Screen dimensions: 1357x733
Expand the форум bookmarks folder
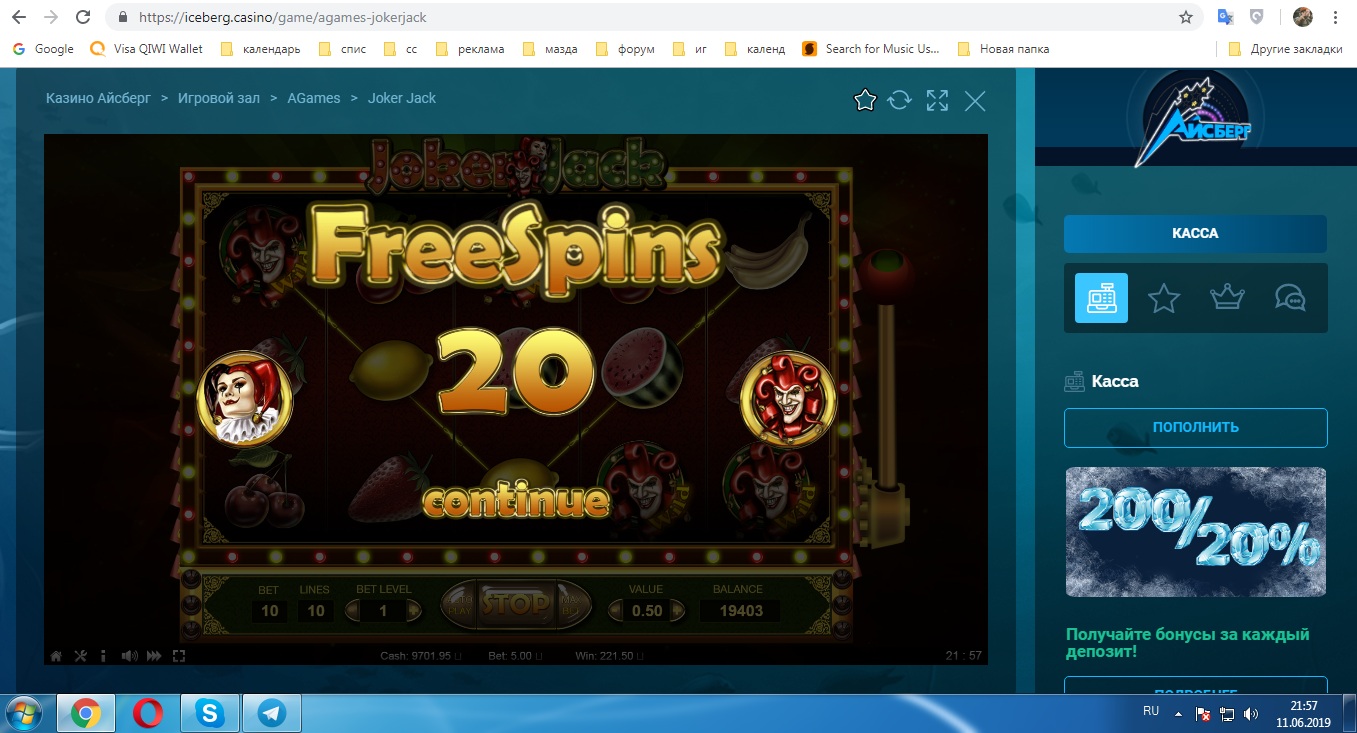coord(626,49)
